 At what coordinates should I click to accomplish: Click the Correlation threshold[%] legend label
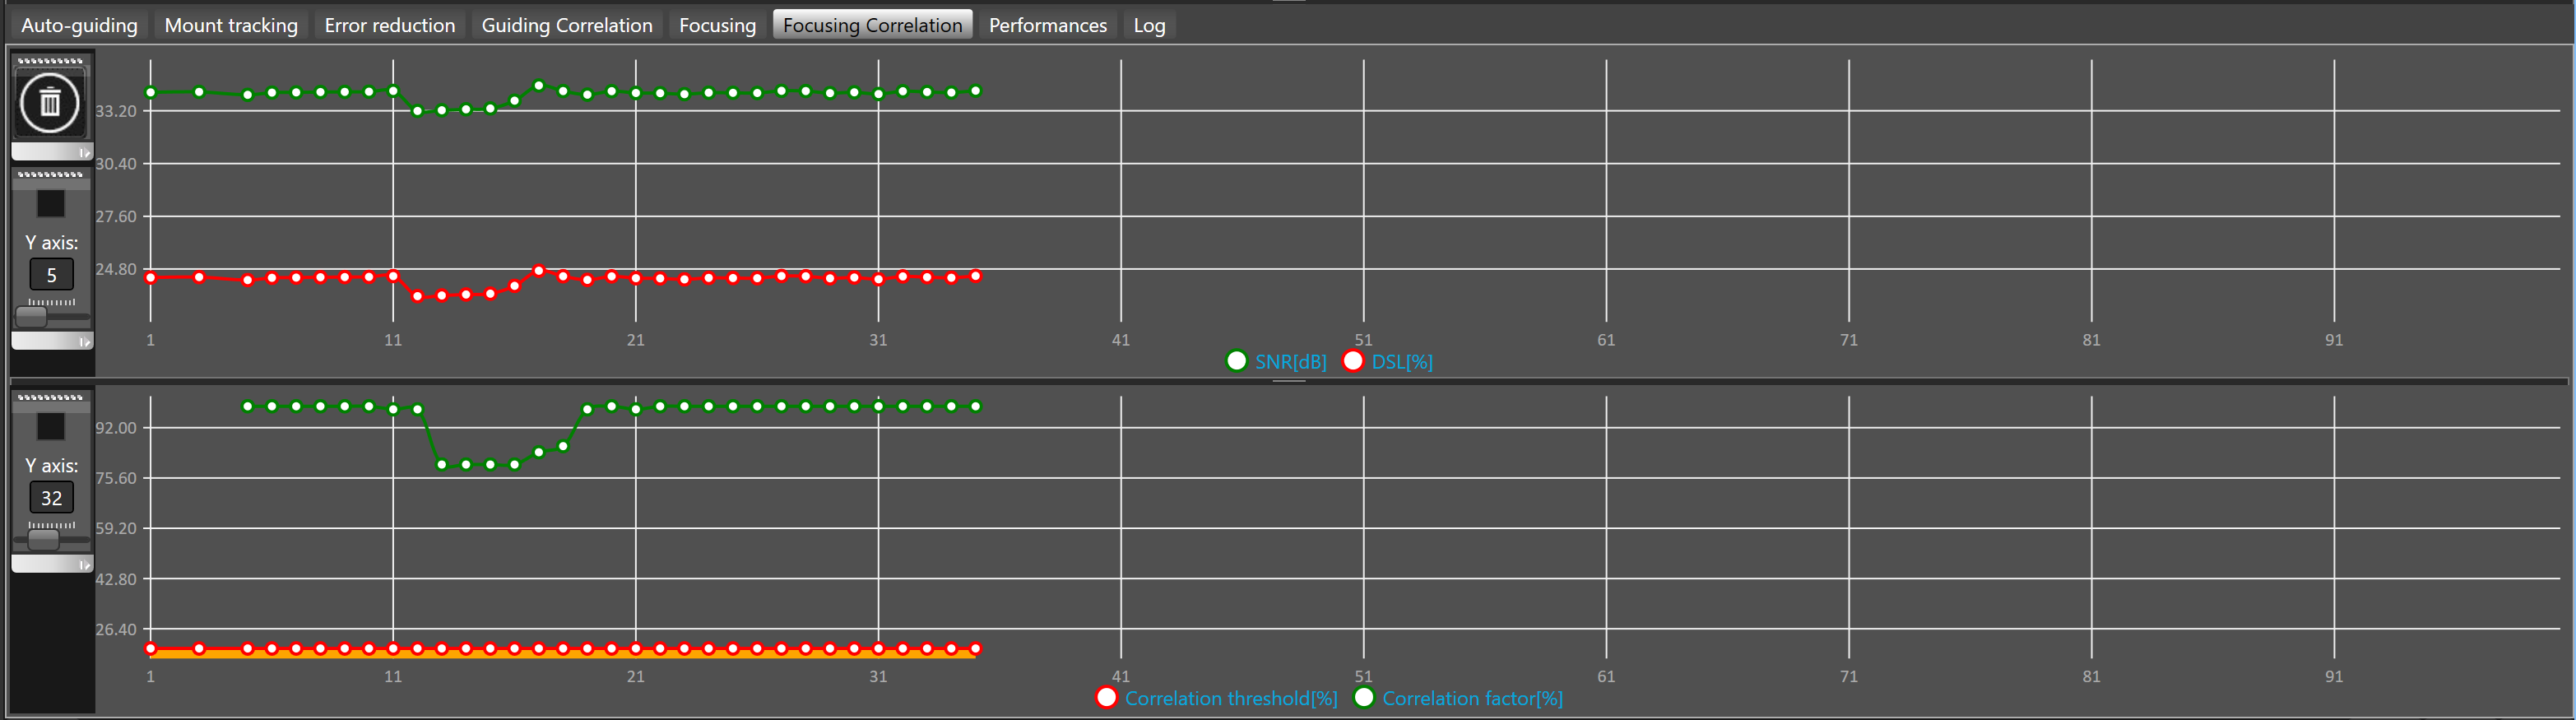1231,699
